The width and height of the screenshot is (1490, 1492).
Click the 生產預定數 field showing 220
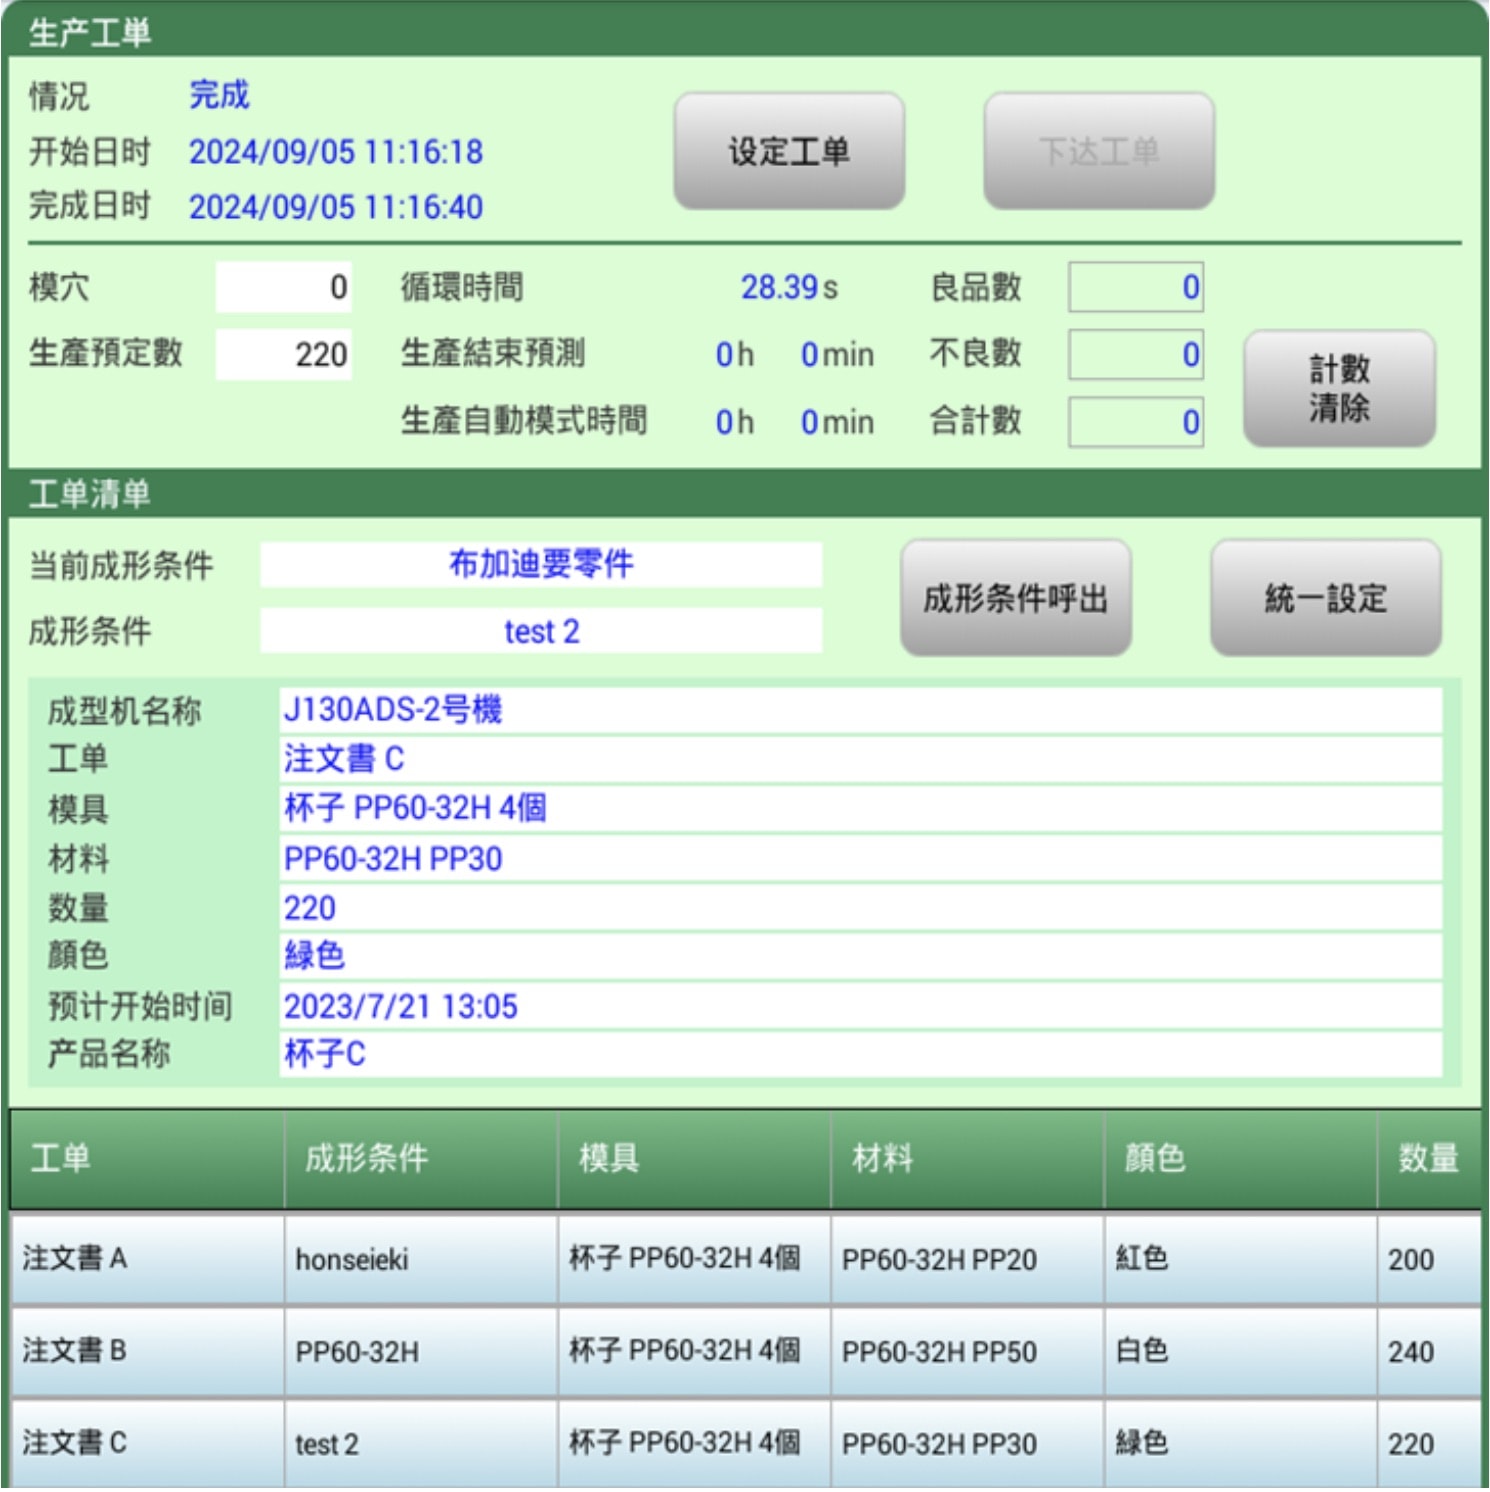coord(284,354)
